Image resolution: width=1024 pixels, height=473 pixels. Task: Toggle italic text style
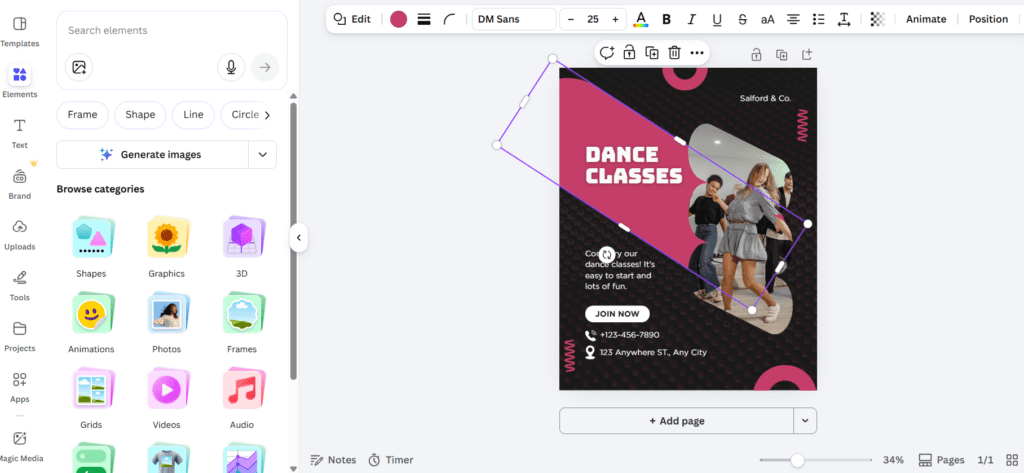click(x=691, y=19)
